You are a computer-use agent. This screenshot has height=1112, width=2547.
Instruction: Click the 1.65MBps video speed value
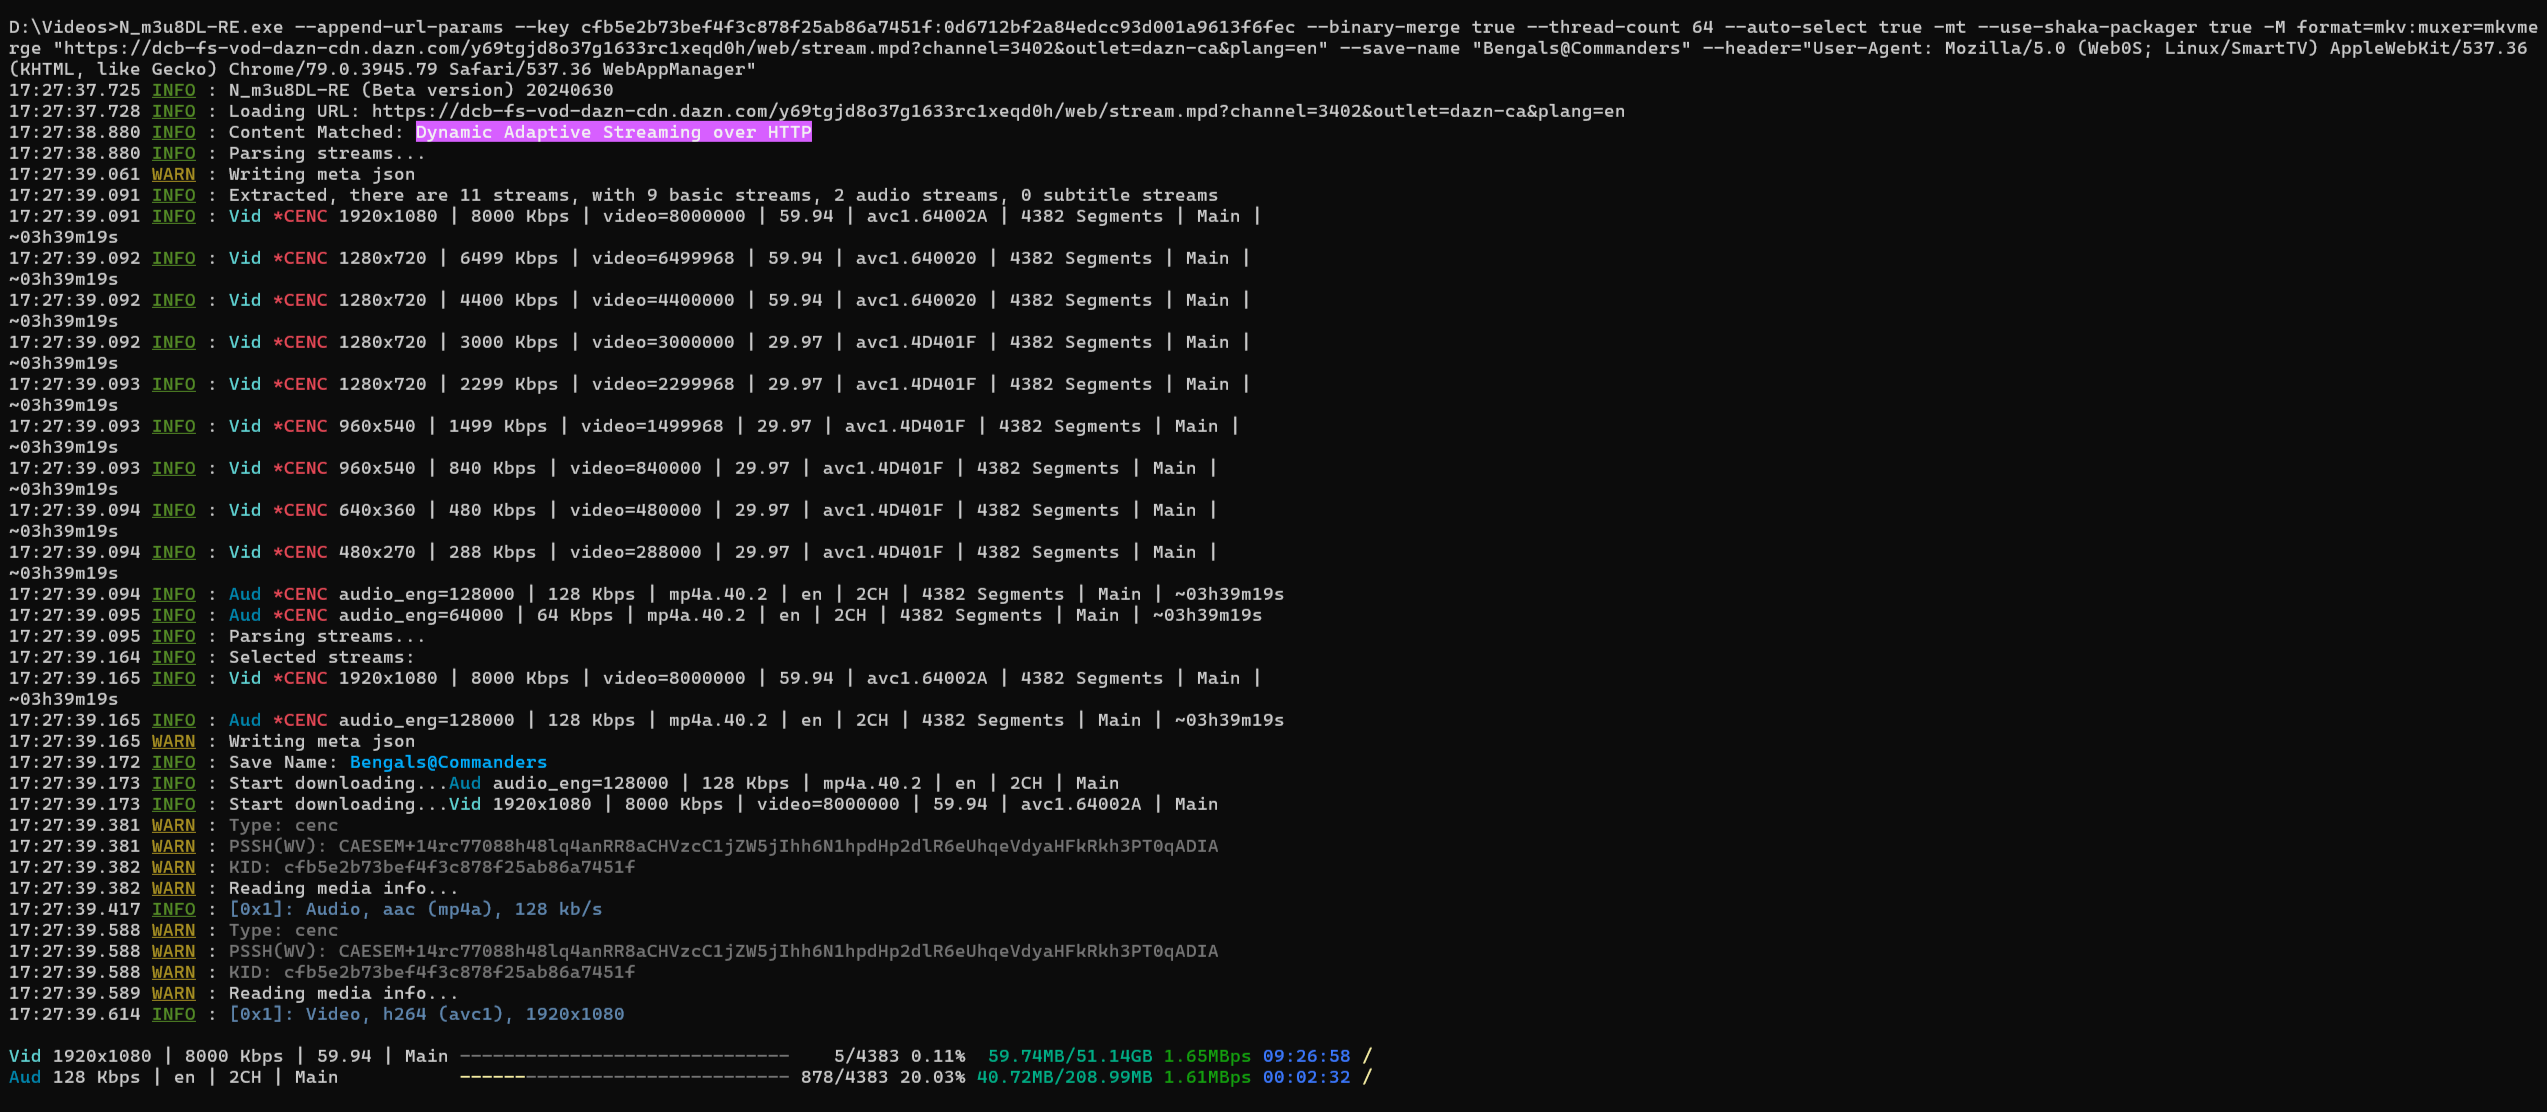click(x=1206, y=1056)
